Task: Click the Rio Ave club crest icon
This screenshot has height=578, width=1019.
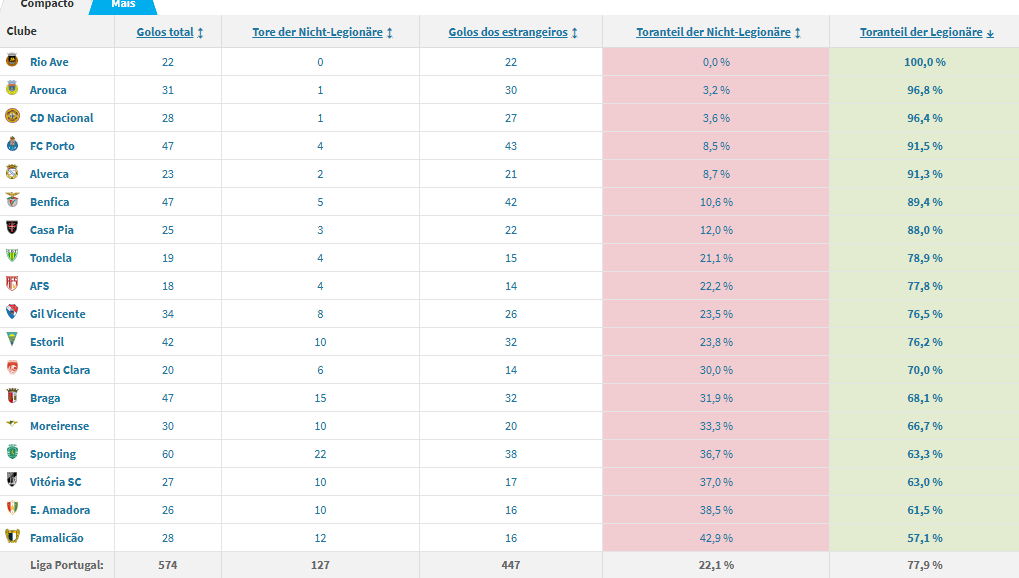Action: (12, 62)
